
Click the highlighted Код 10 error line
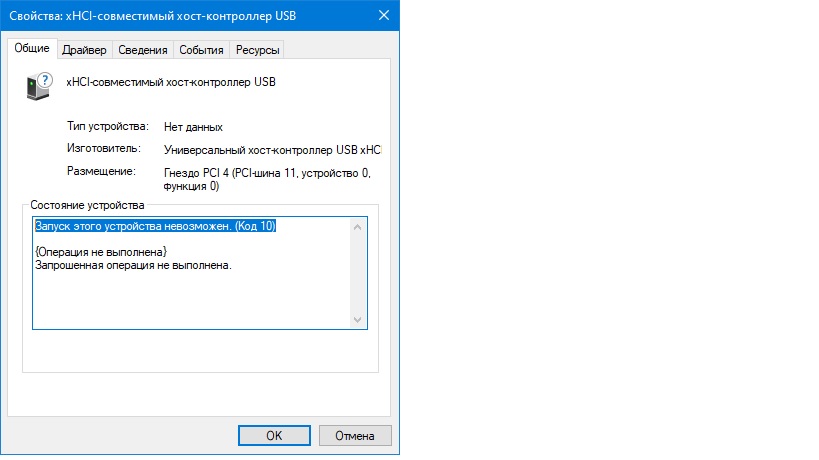point(155,227)
